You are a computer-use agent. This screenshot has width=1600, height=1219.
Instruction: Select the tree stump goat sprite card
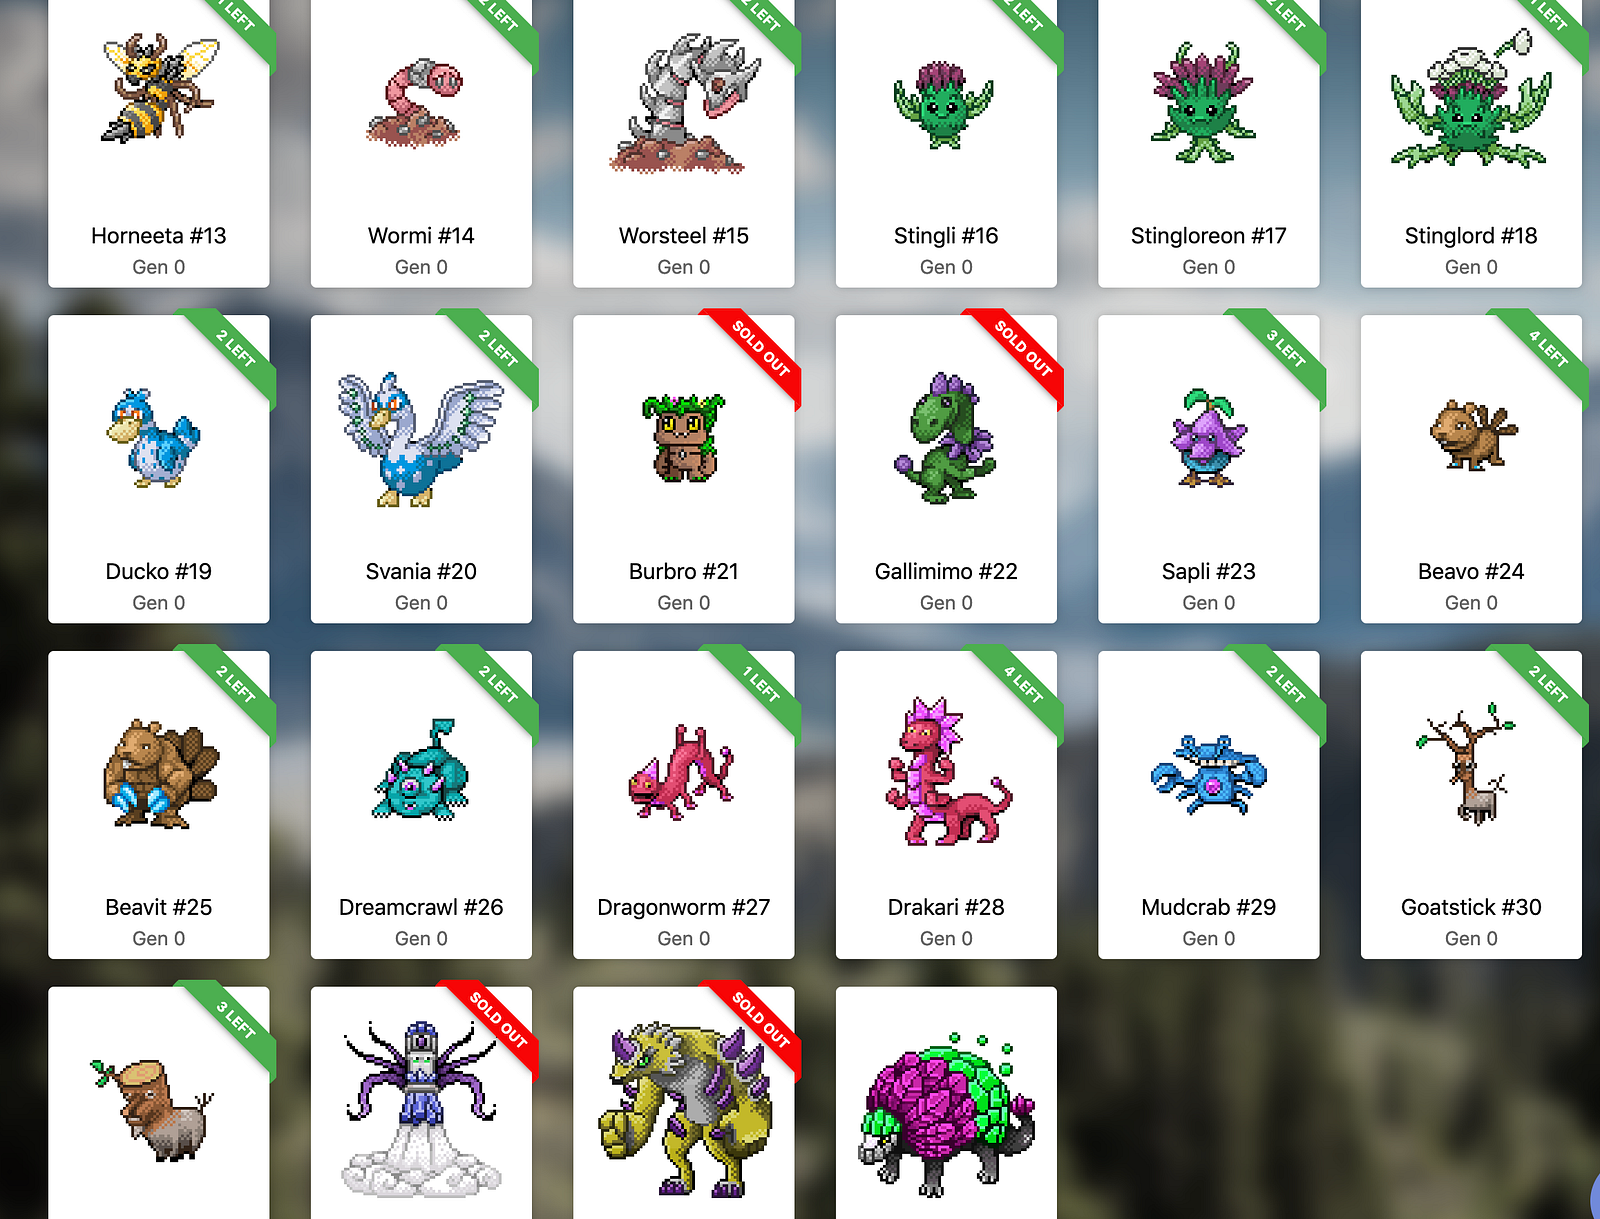pyautogui.click(x=158, y=1103)
